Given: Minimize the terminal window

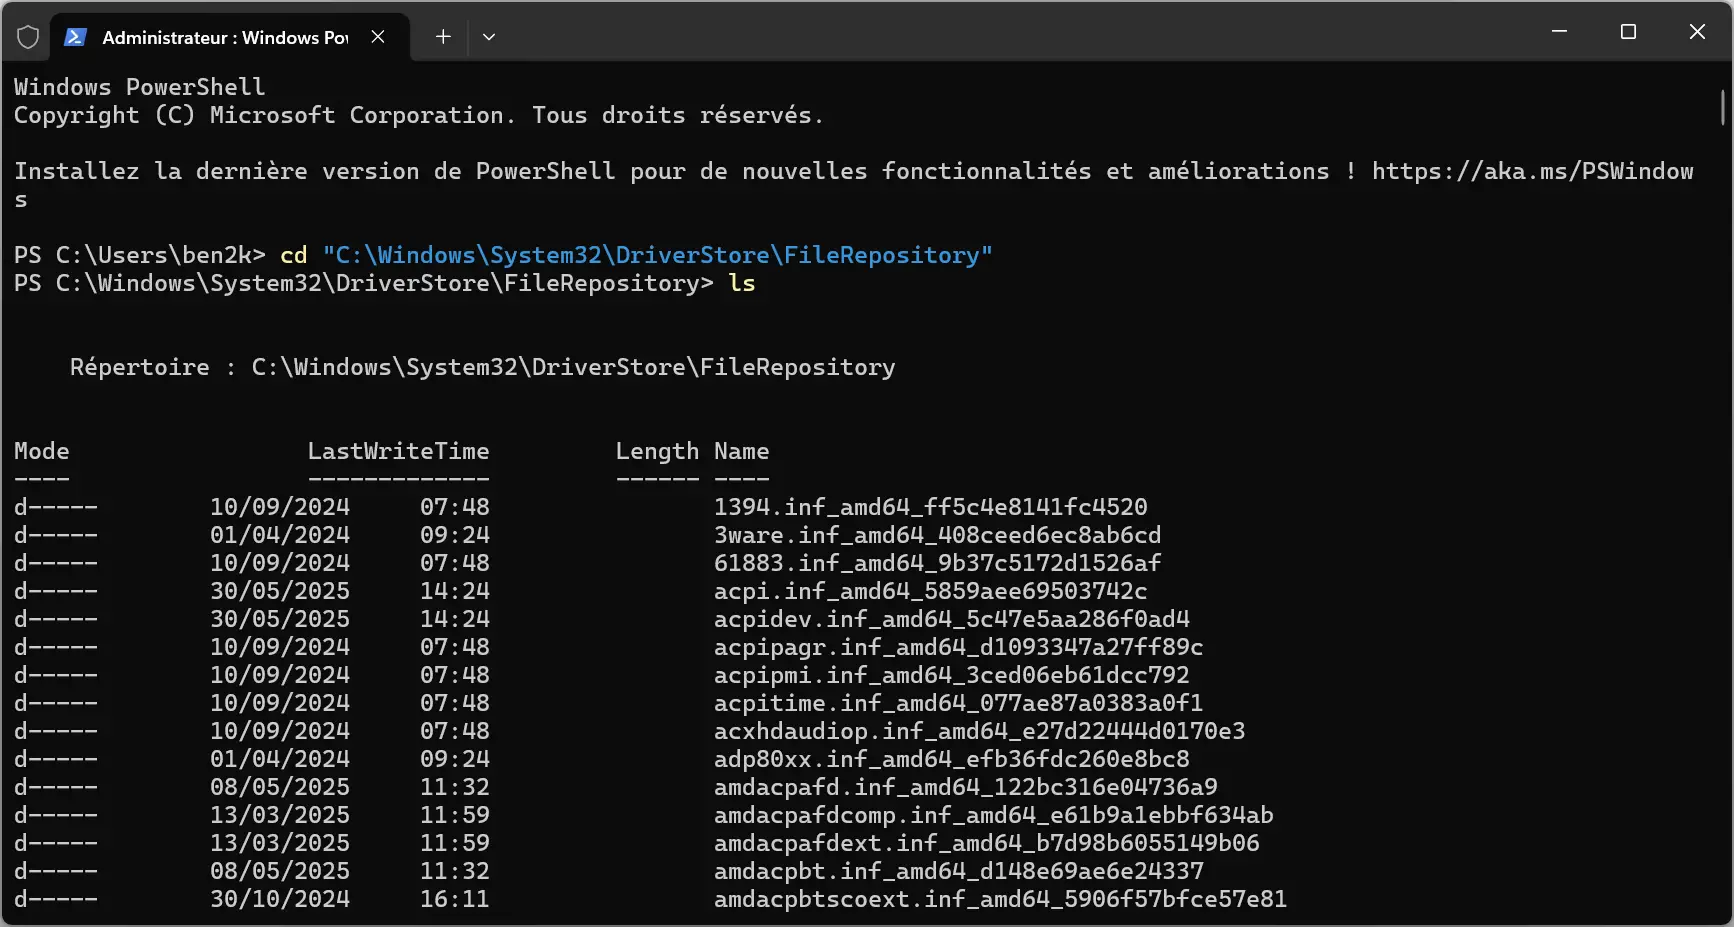Looking at the screenshot, I should point(1559,32).
